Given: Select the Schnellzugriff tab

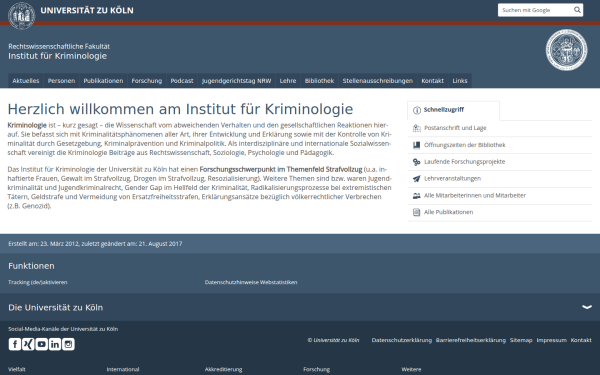Looking at the screenshot, I should click(x=453, y=110).
